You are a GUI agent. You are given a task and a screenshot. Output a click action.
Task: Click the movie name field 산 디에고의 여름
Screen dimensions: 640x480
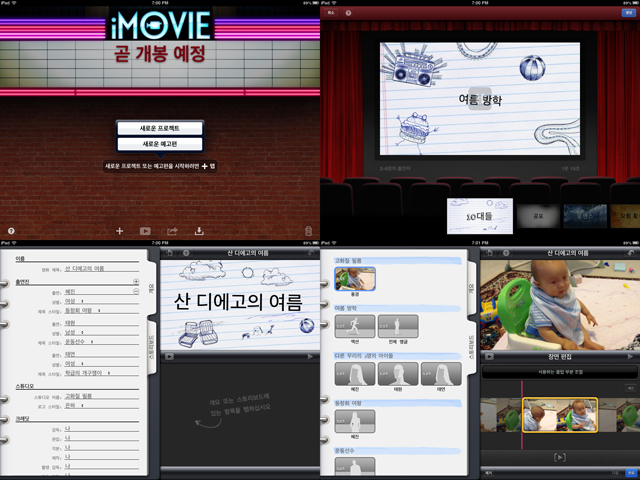(x=90, y=270)
